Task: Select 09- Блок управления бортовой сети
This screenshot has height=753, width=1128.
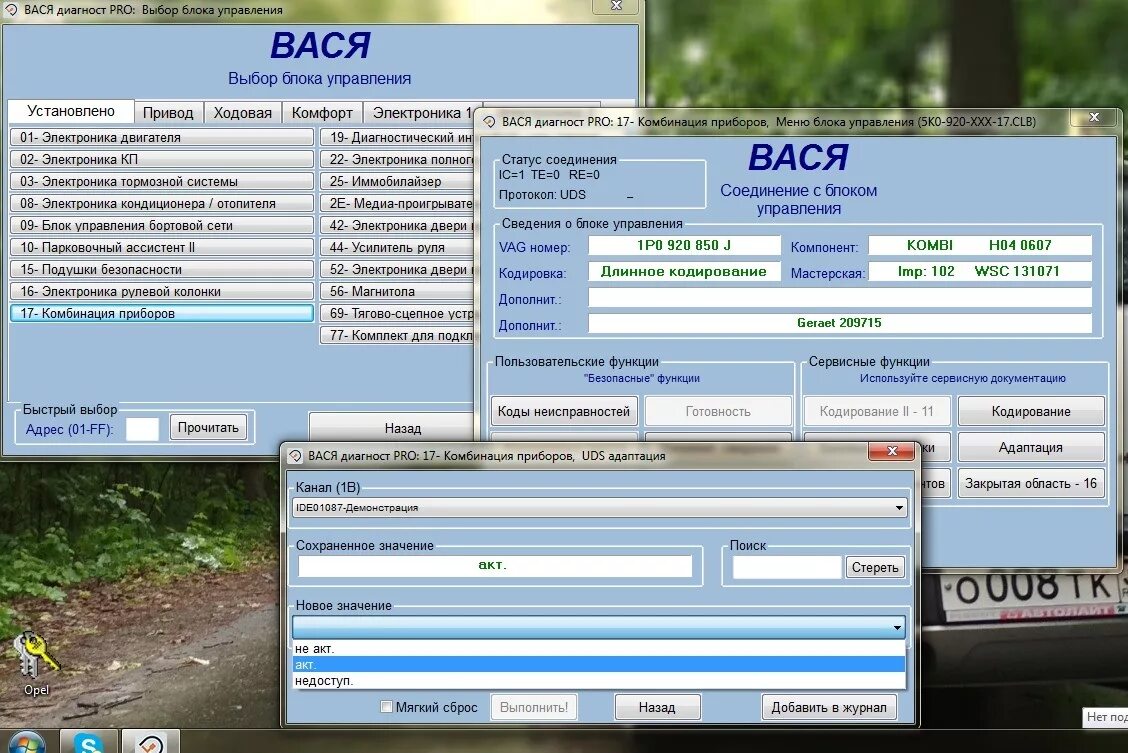Action: coord(162,225)
